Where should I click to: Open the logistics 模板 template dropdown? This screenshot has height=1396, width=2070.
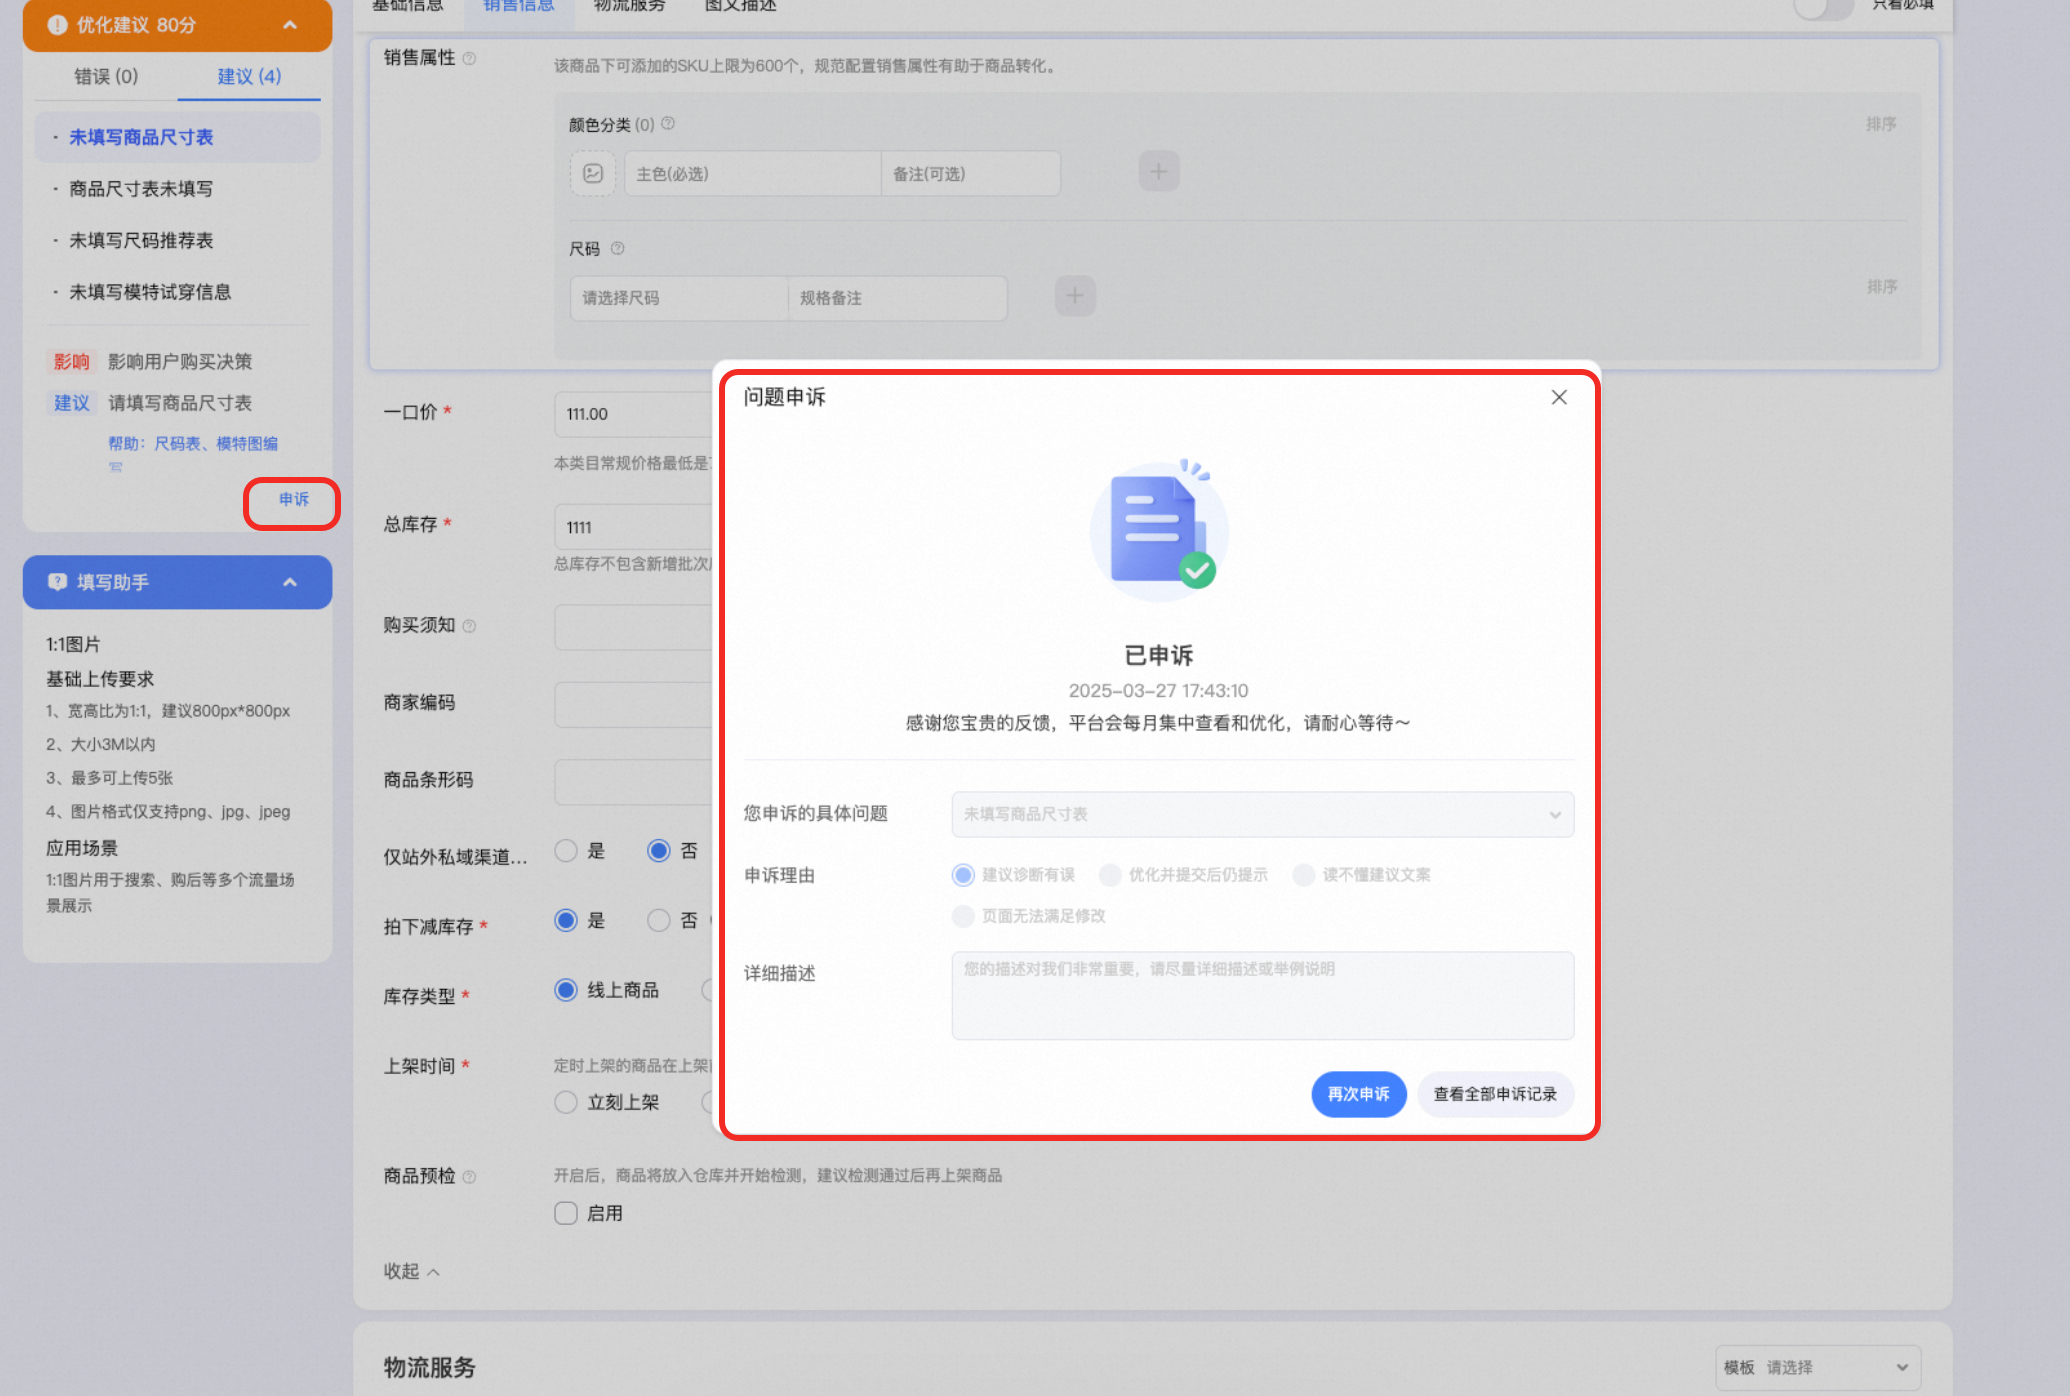coord(1817,1367)
